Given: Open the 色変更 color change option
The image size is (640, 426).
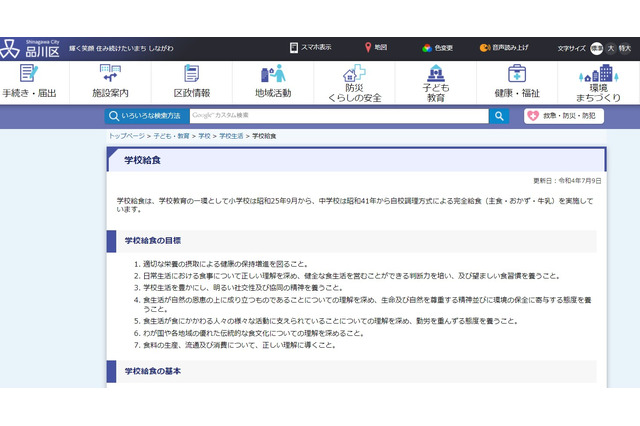Looking at the screenshot, I should coord(438,48).
